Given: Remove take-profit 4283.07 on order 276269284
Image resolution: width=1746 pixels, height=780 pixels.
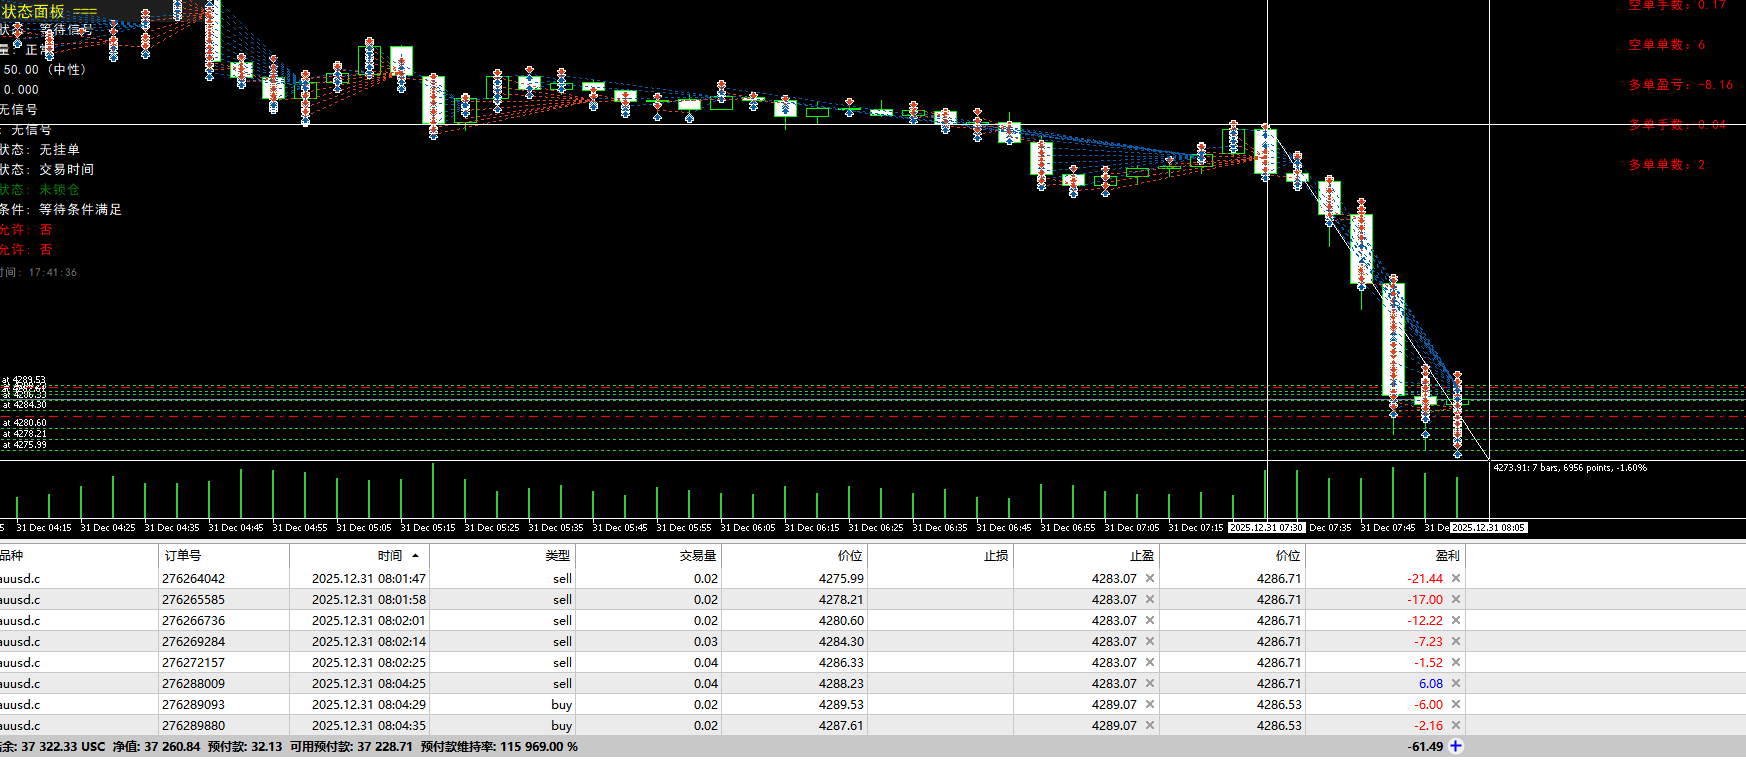Looking at the screenshot, I should [1150, 641].
